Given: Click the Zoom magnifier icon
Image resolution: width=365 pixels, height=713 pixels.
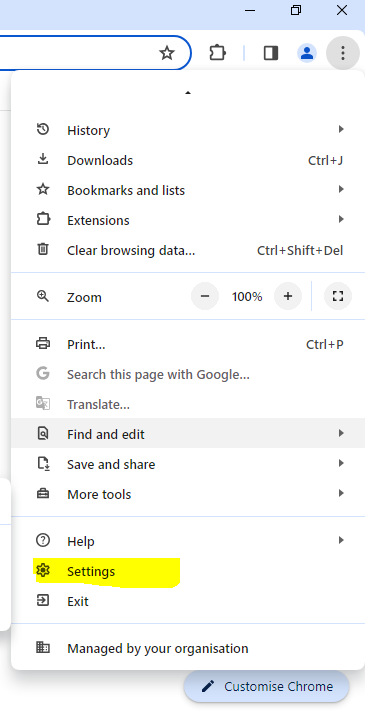Looking at the screenshot, I should point(43,296).
